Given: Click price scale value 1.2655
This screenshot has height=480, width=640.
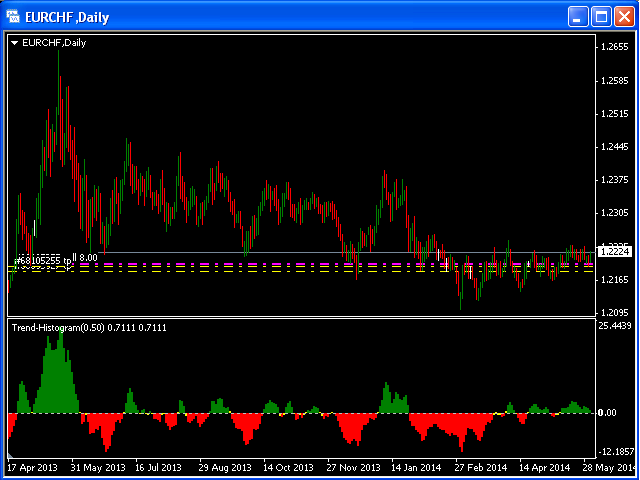Looking at the screenshot, I should coord(615,47).
